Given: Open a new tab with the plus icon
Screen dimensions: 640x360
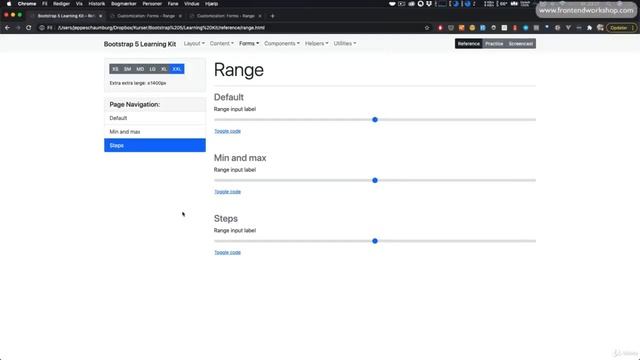Looking at the screenshot, I should (x=272, y=16).
